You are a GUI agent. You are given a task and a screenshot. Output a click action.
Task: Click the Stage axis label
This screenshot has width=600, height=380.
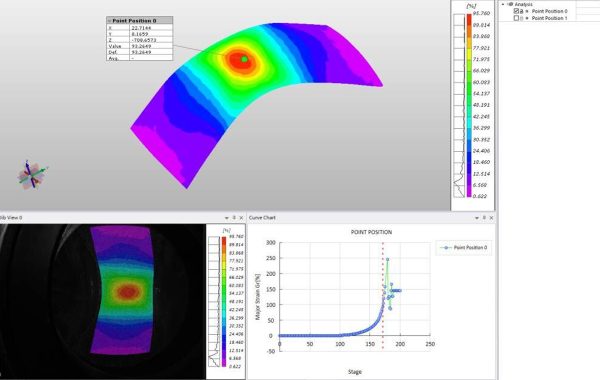(355, 372)
